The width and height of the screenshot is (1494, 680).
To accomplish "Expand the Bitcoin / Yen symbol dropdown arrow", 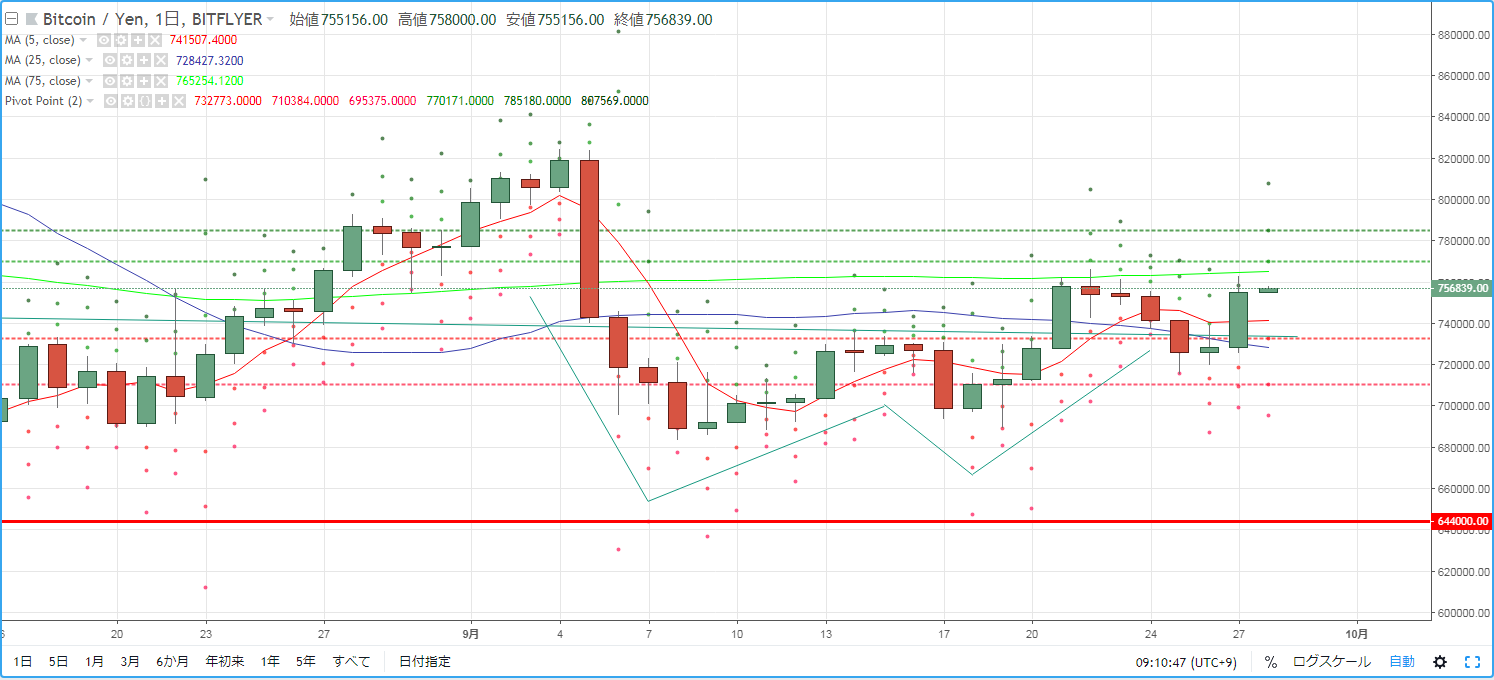I will pyautogui.click(x=270, y=19).
